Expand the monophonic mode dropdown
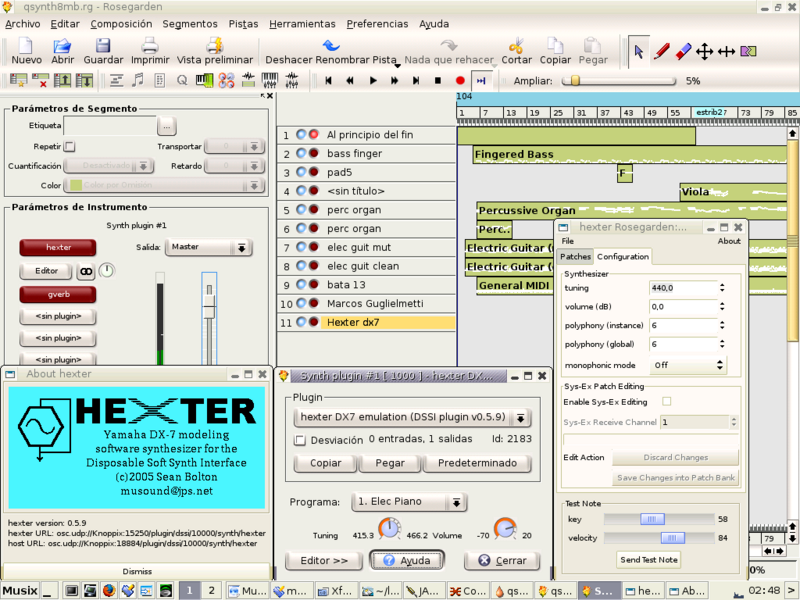The image size is (800, 600). click(688, 365)
